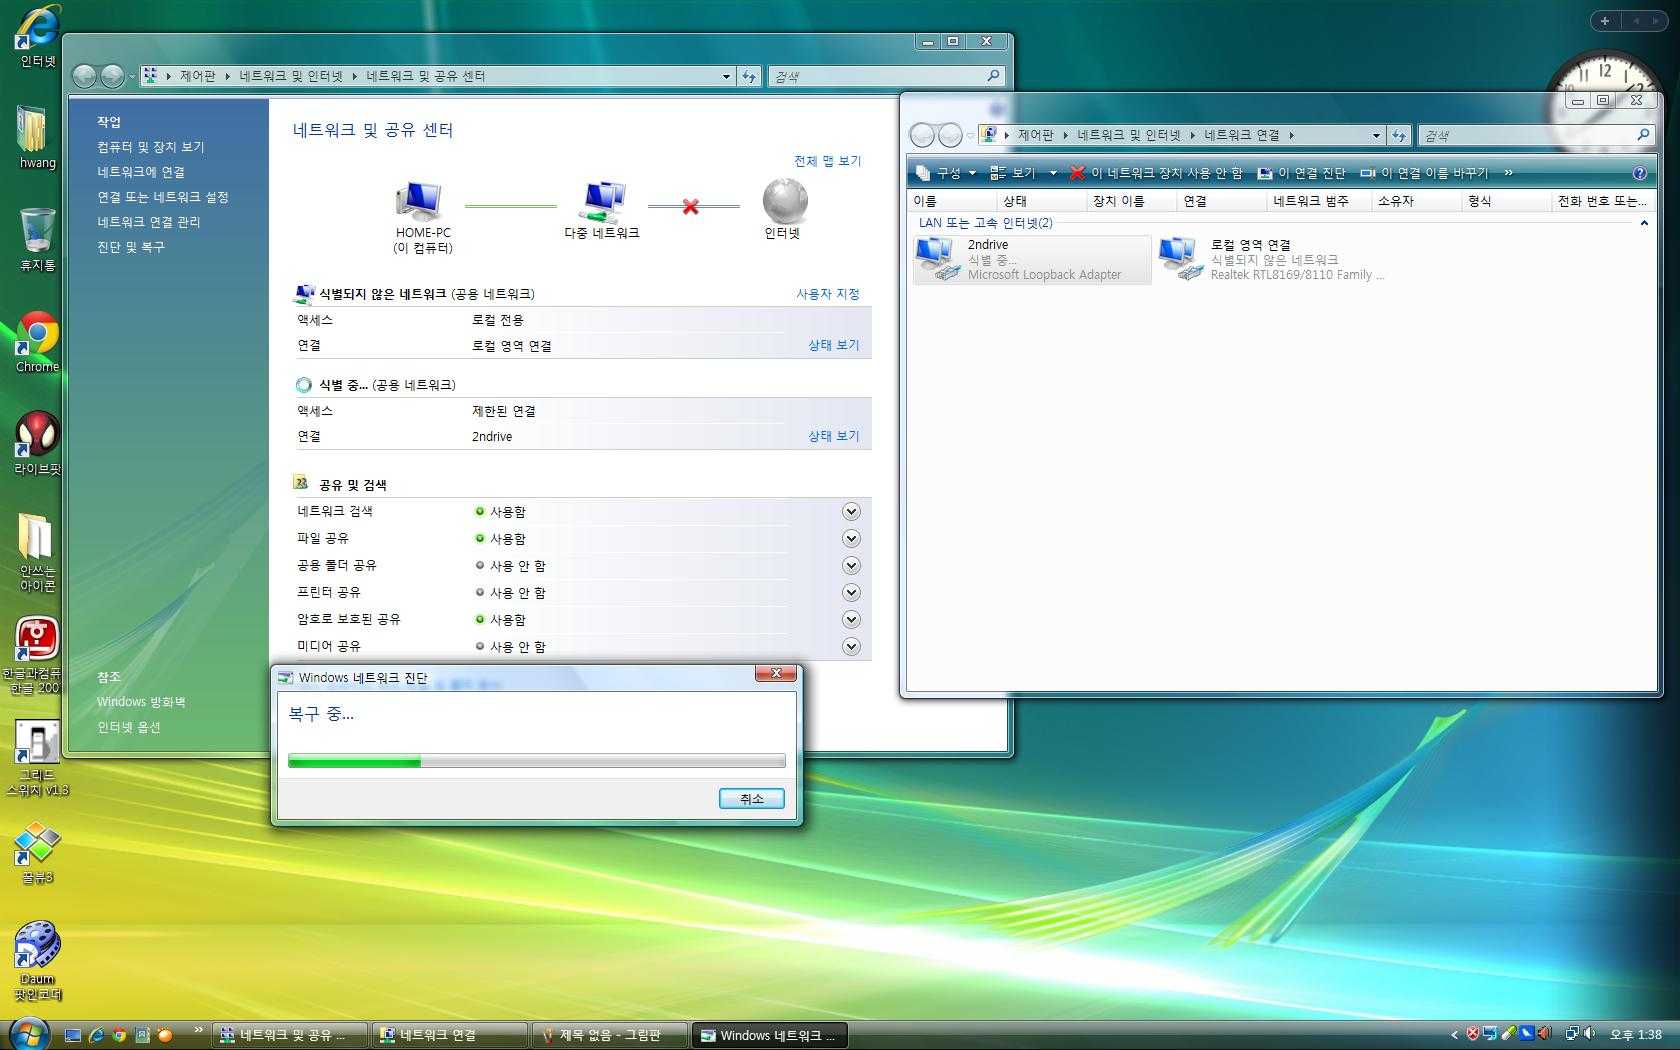The image size is (1680, 1050).
Task: Click 상태 보기 for 2ndrive connection
Action: point(834,436)
